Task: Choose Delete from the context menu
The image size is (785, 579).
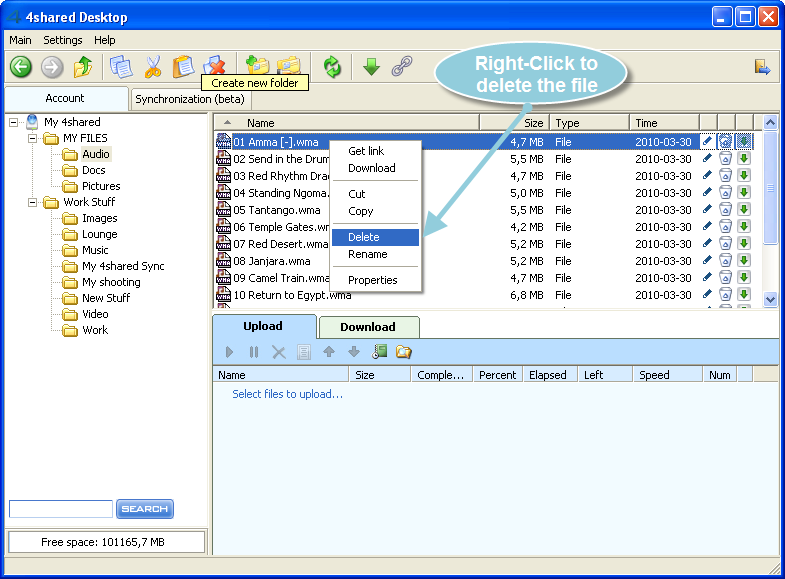Action: click(x=375, y=237)
